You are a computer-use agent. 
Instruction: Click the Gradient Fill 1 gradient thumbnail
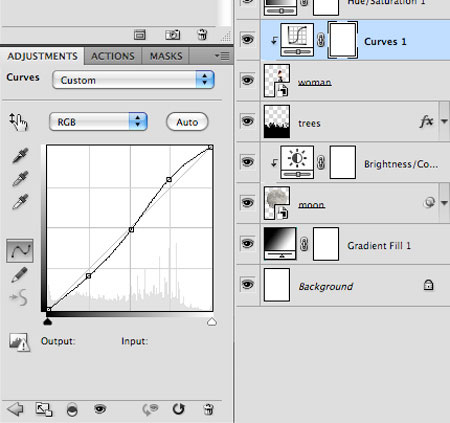[x=280, y=244]
